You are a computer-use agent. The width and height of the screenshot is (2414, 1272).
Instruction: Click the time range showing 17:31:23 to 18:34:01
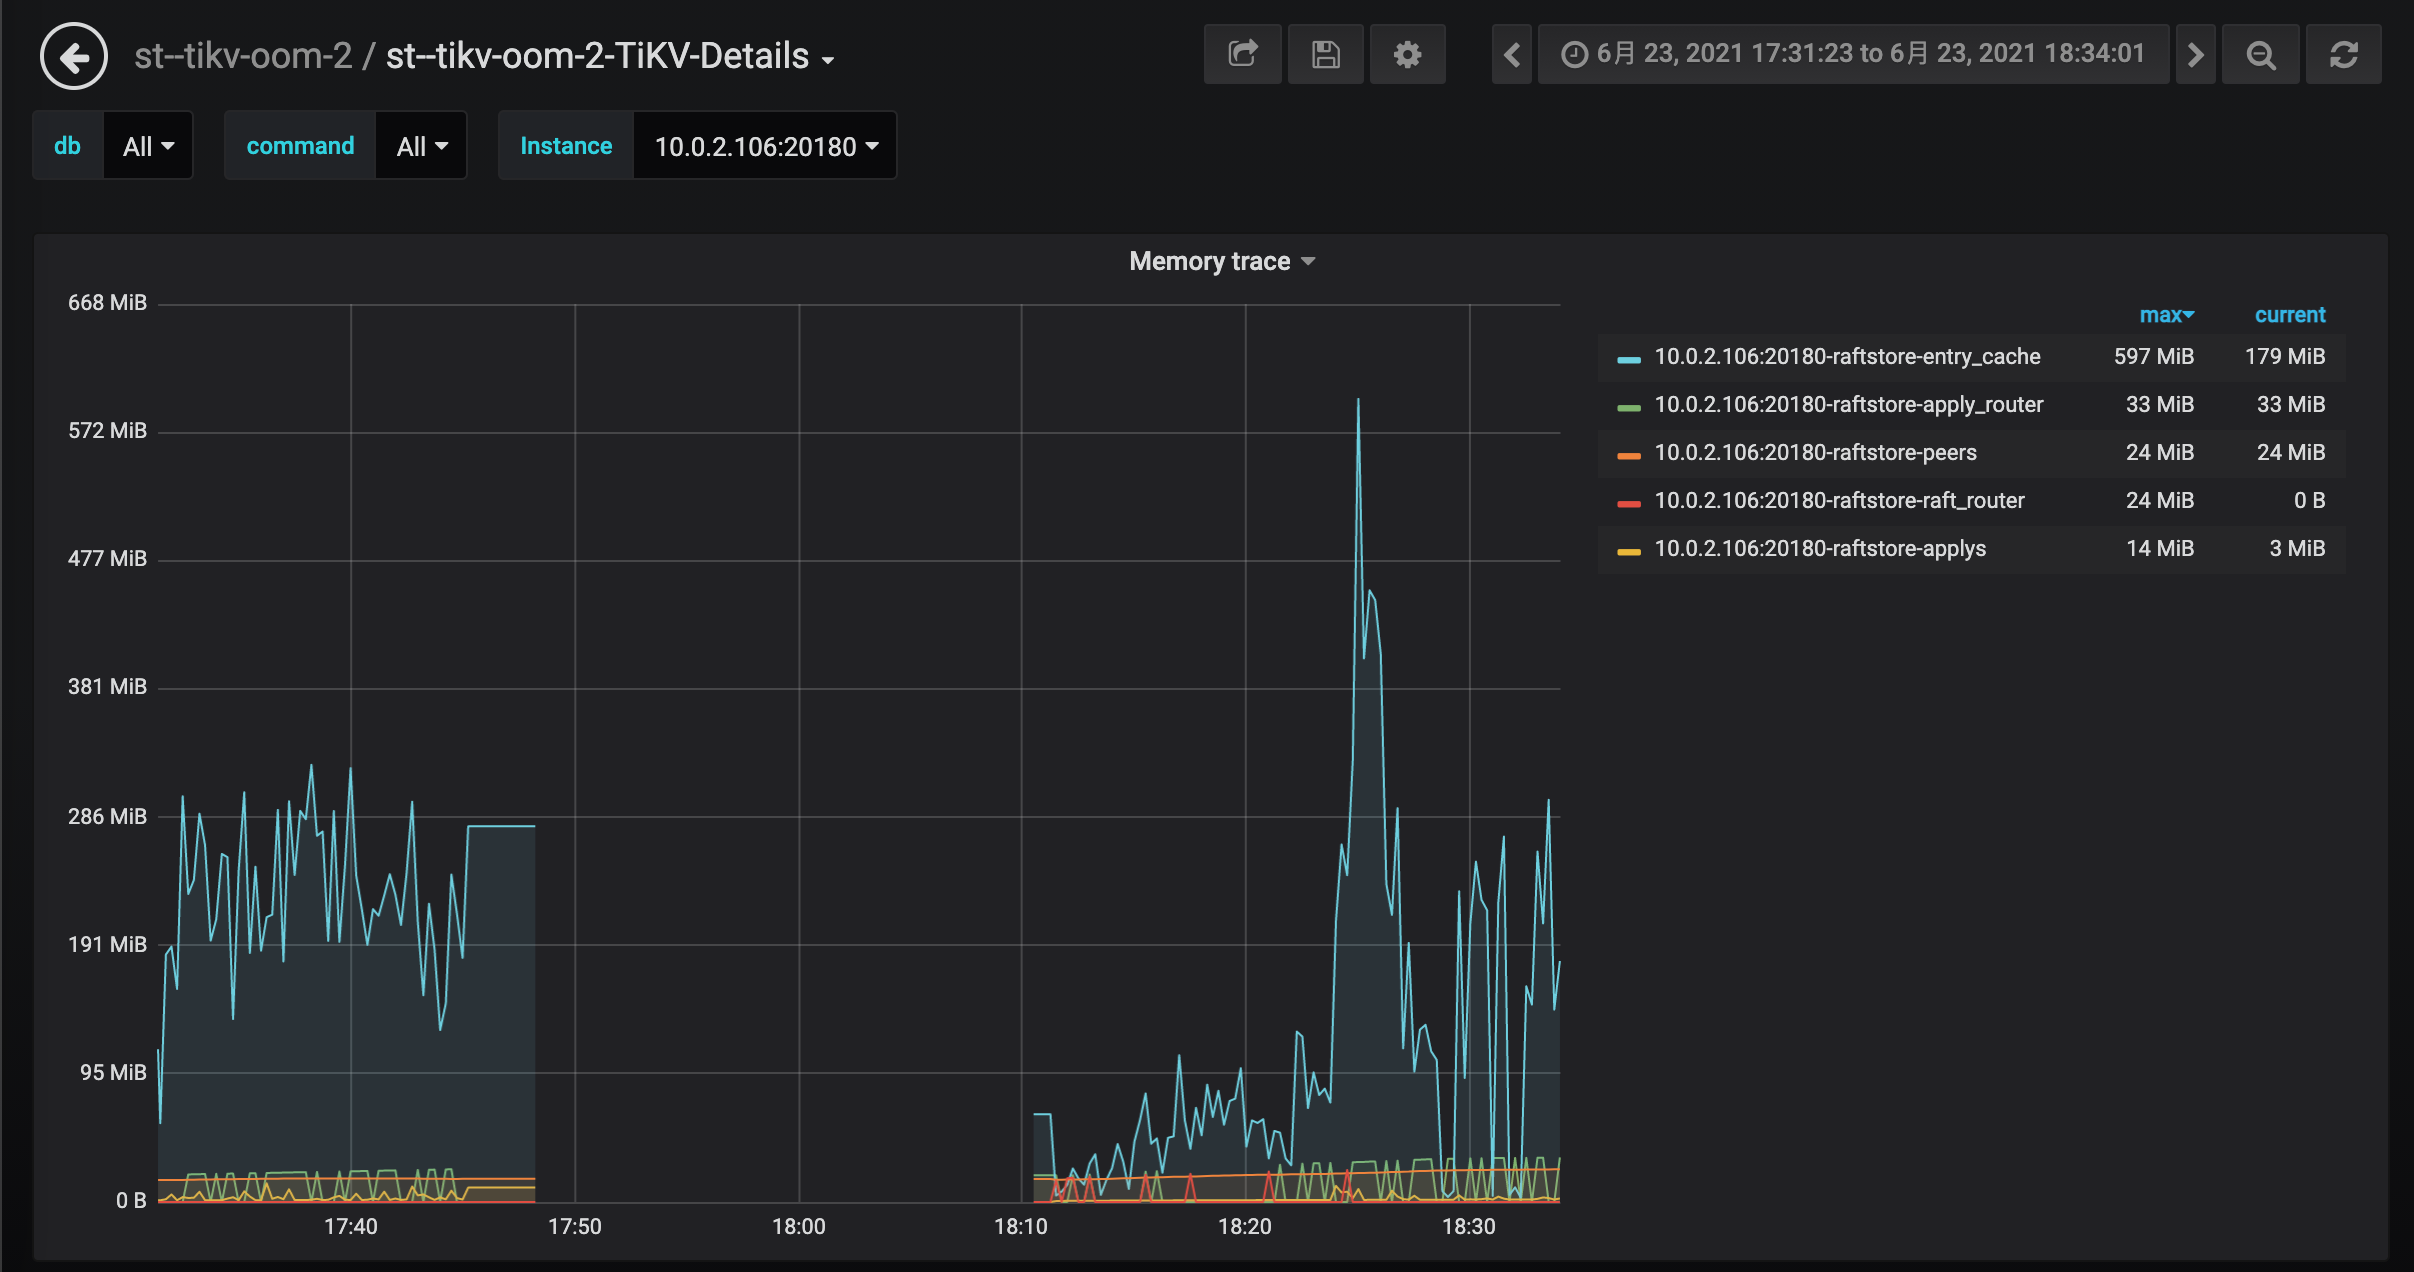coord(1867,54)
